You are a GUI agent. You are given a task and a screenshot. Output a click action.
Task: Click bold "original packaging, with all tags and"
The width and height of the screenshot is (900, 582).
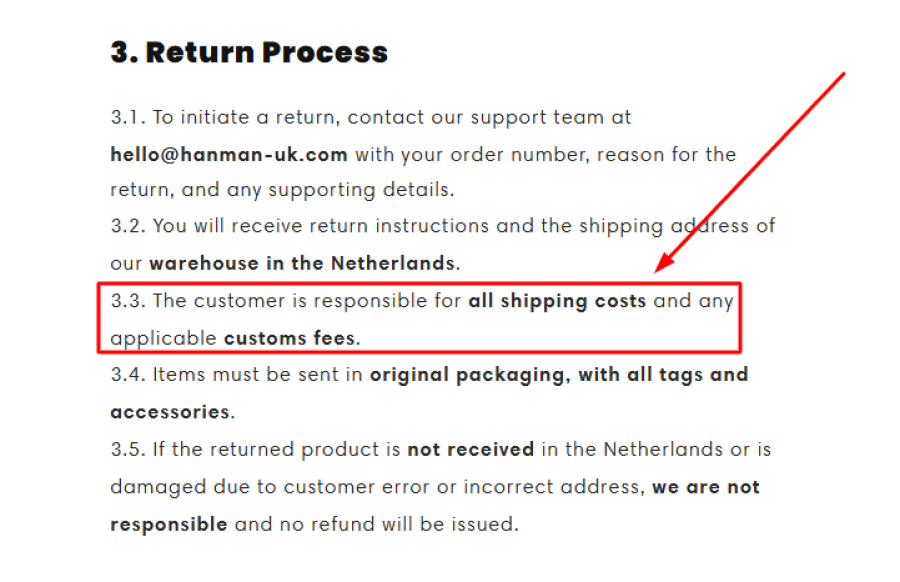click(x=559, y=375)
